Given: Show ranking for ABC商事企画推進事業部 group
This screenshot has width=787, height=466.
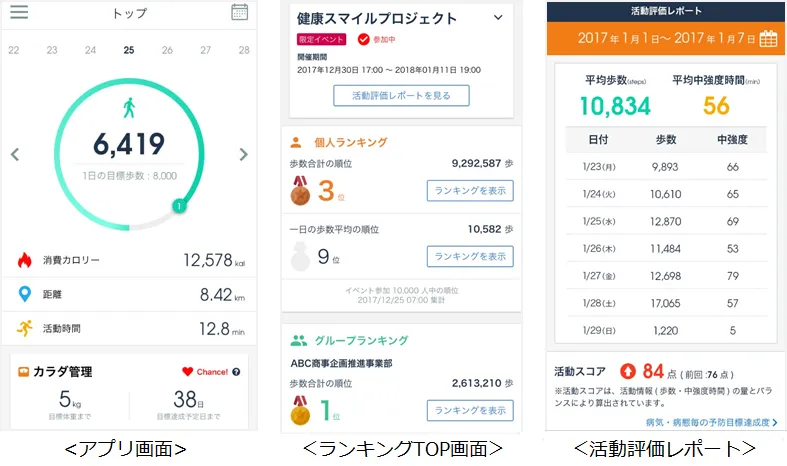Looking at the screenshot, I should tap(469, 410).
